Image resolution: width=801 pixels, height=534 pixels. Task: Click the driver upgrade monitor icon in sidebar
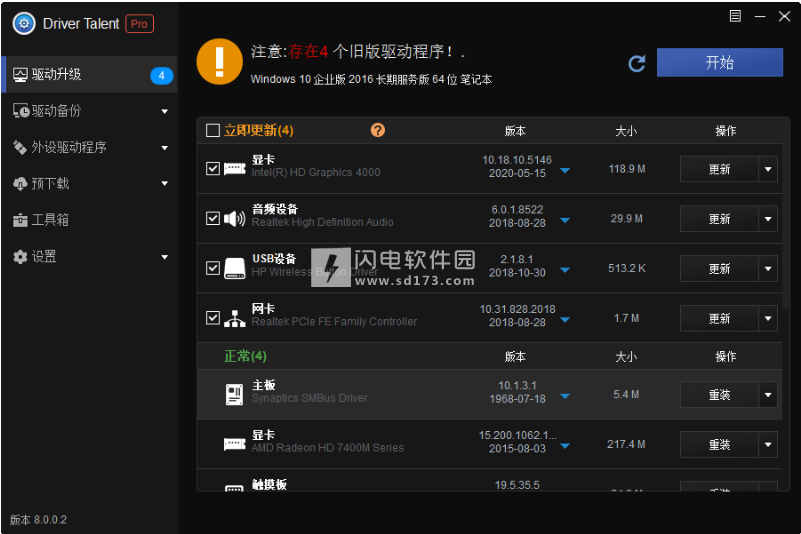tap(20, 75)
